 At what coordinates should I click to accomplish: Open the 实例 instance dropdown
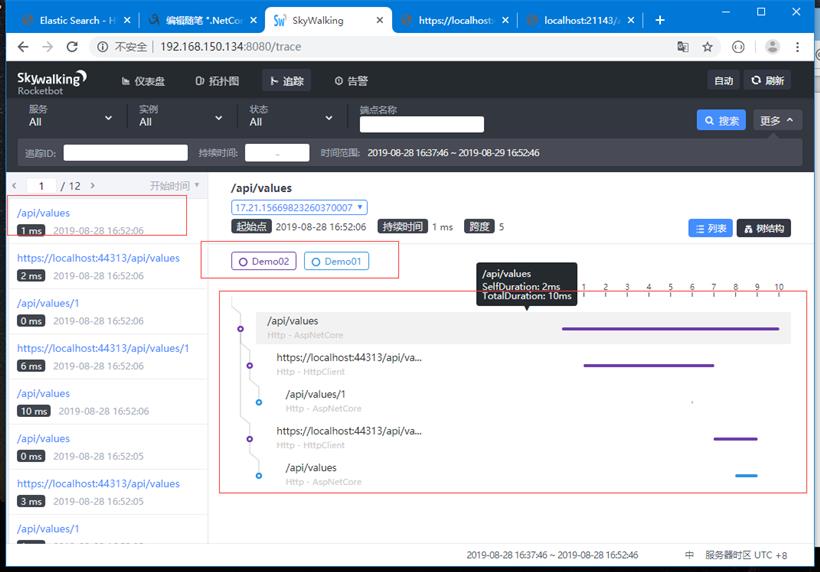coord(180,116)
